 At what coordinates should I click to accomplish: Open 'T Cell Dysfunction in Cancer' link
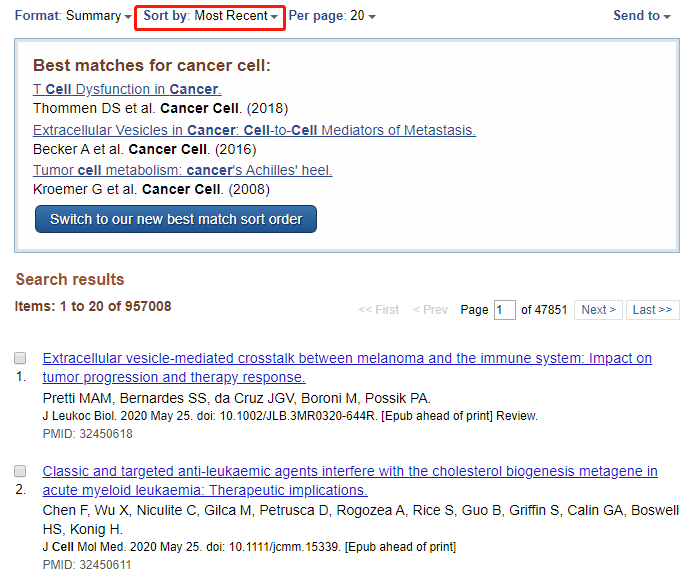(x=127, y=89)
